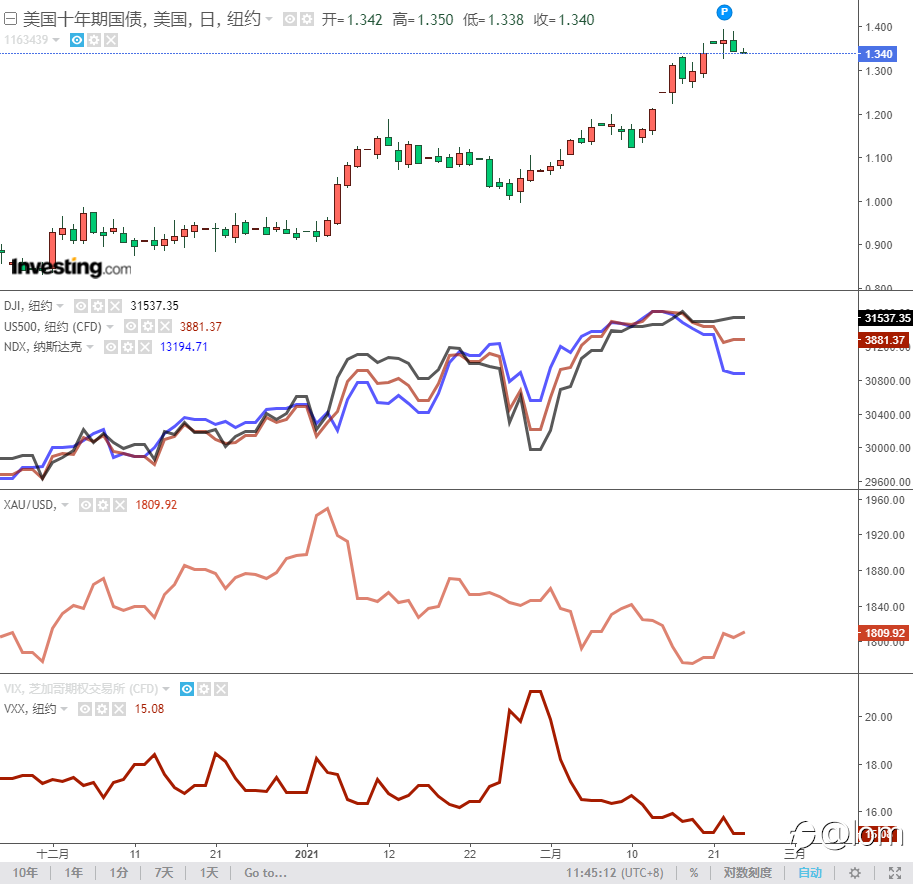The height and width of the screenshot is (884, 913).
Task: Click the Go to... button
Action: 265,873
